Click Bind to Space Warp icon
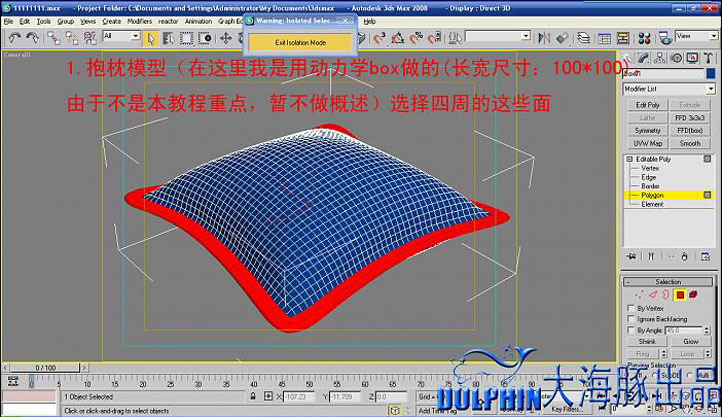Image resolution: width=722 pixels, height=417 pixels. coord(90,38)
